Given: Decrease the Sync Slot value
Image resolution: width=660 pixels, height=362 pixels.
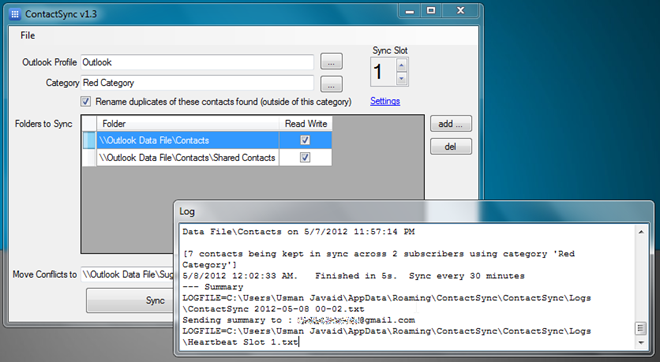Looking at the screenshot, I should 402,78.
